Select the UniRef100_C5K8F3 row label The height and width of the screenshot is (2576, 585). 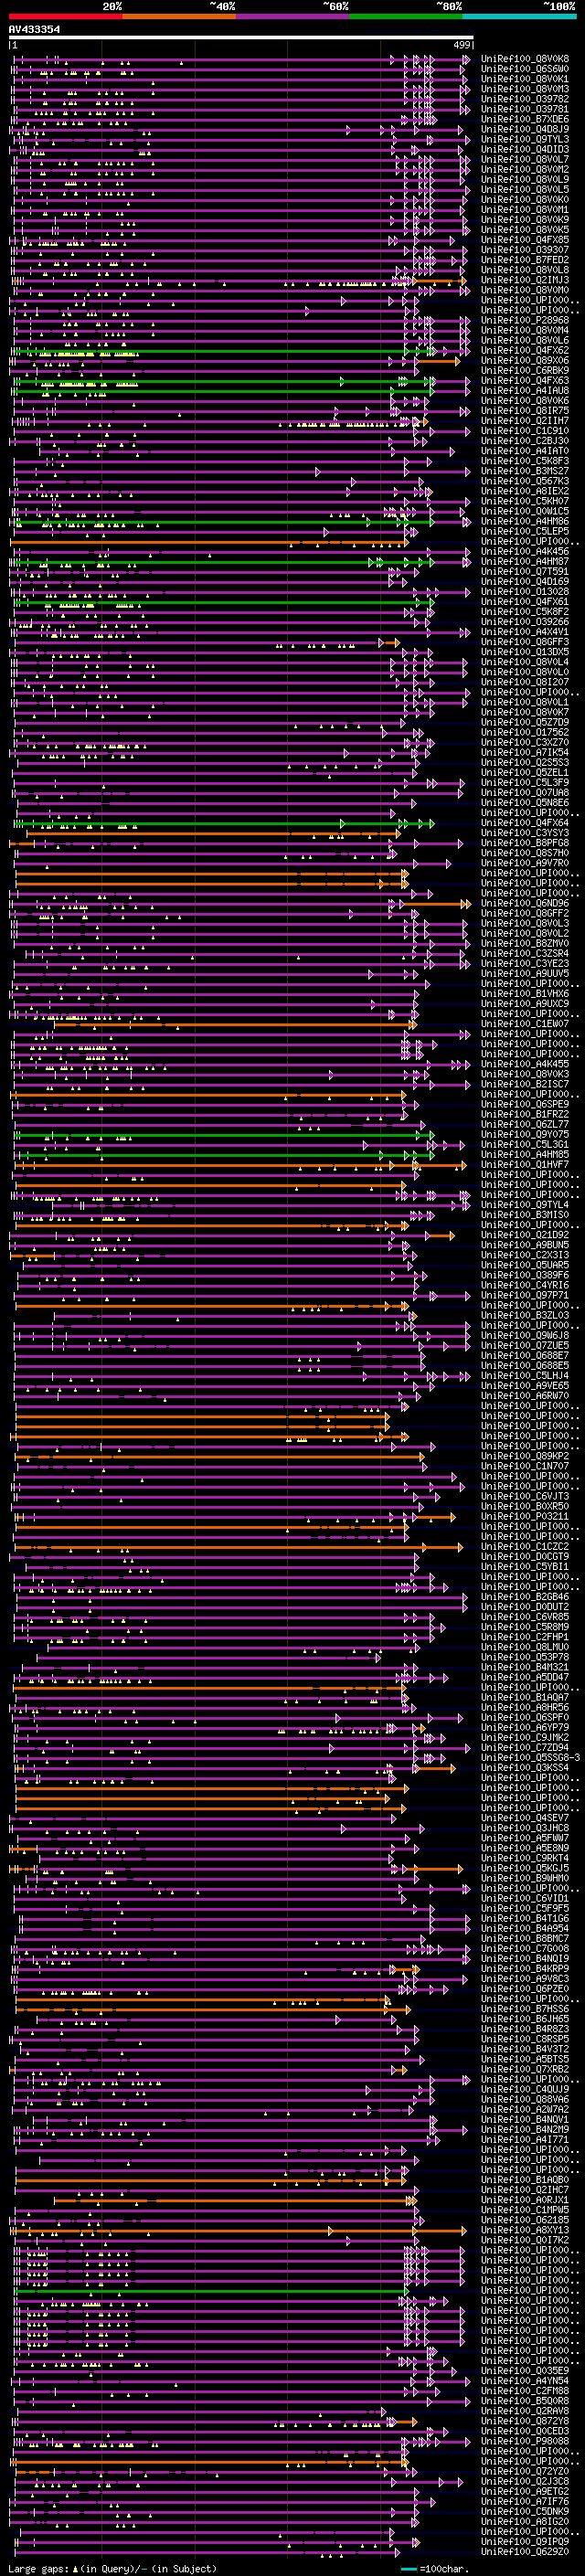[525, 461]
